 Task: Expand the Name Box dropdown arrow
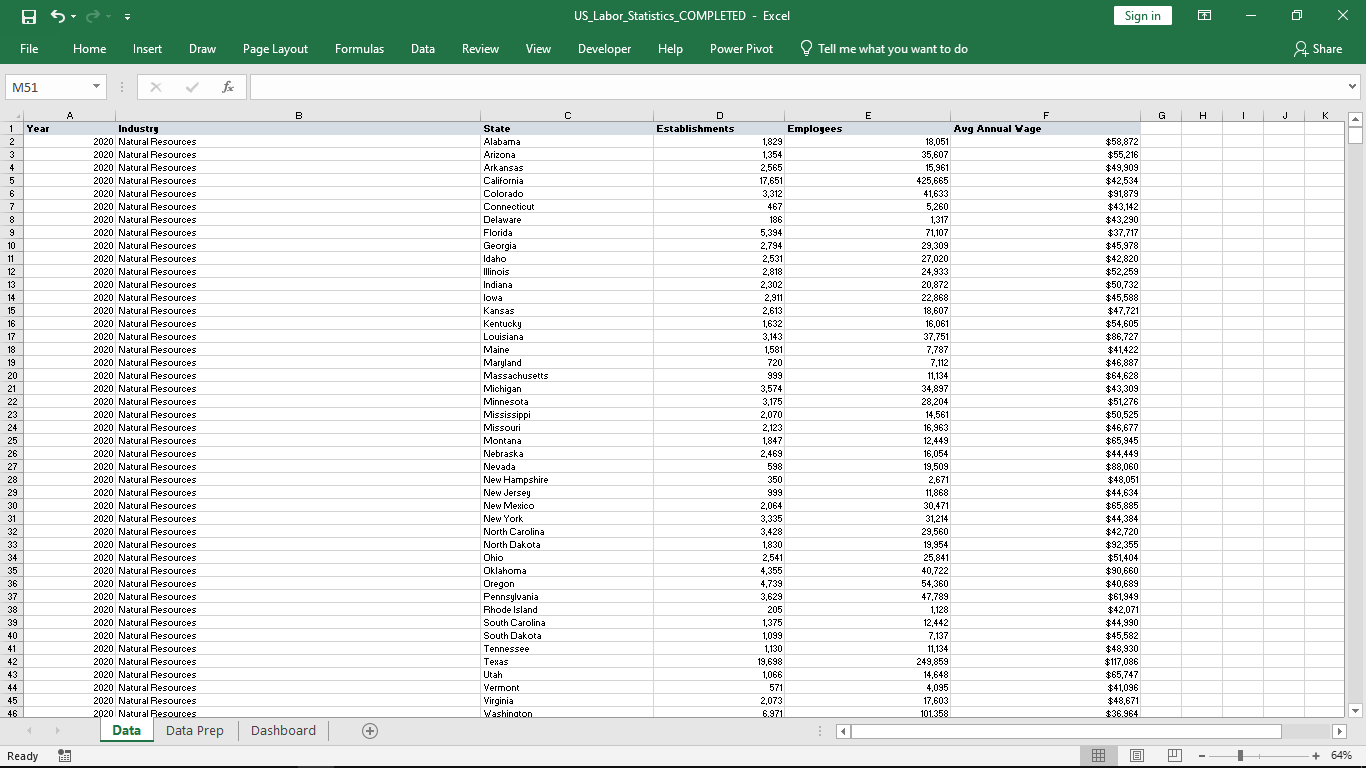click(x=97, y=87)
